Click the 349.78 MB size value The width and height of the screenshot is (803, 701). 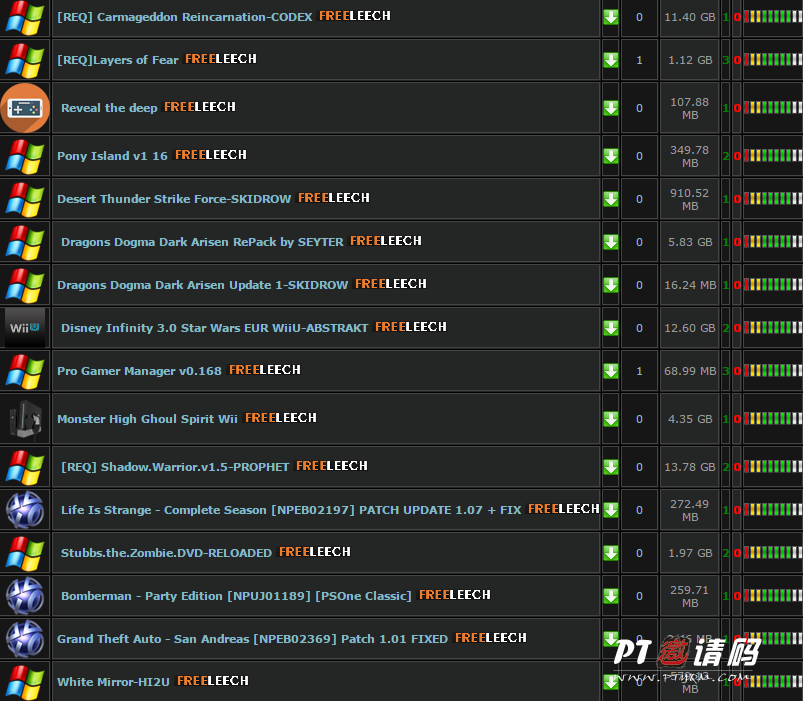[689, 156]
